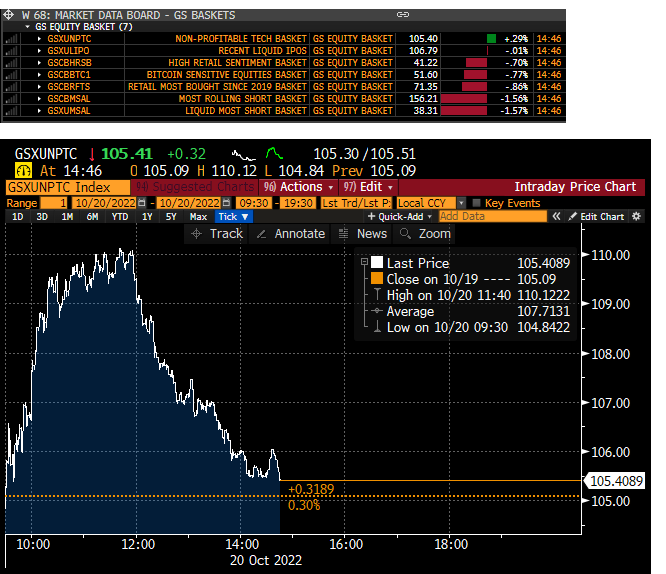Select the Zoom magnifier tool
The width and height of the screenshot is (666, 574).
pos(425,234)
